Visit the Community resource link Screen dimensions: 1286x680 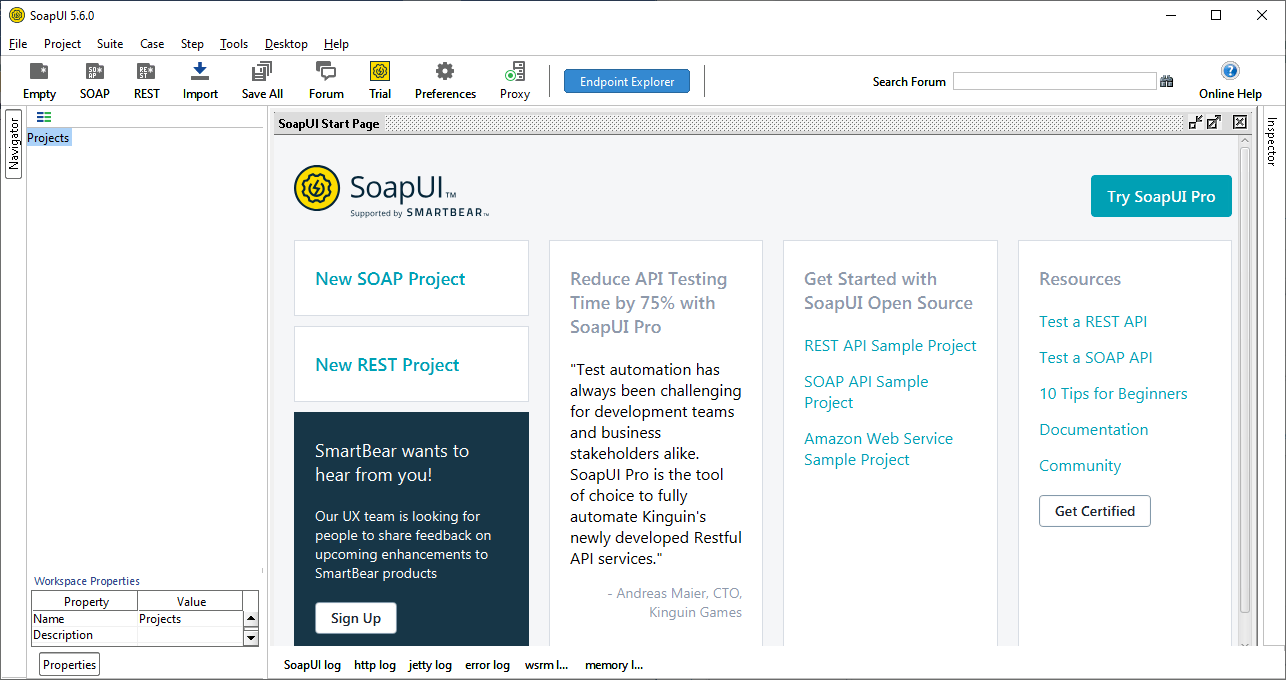(1080, 466)
